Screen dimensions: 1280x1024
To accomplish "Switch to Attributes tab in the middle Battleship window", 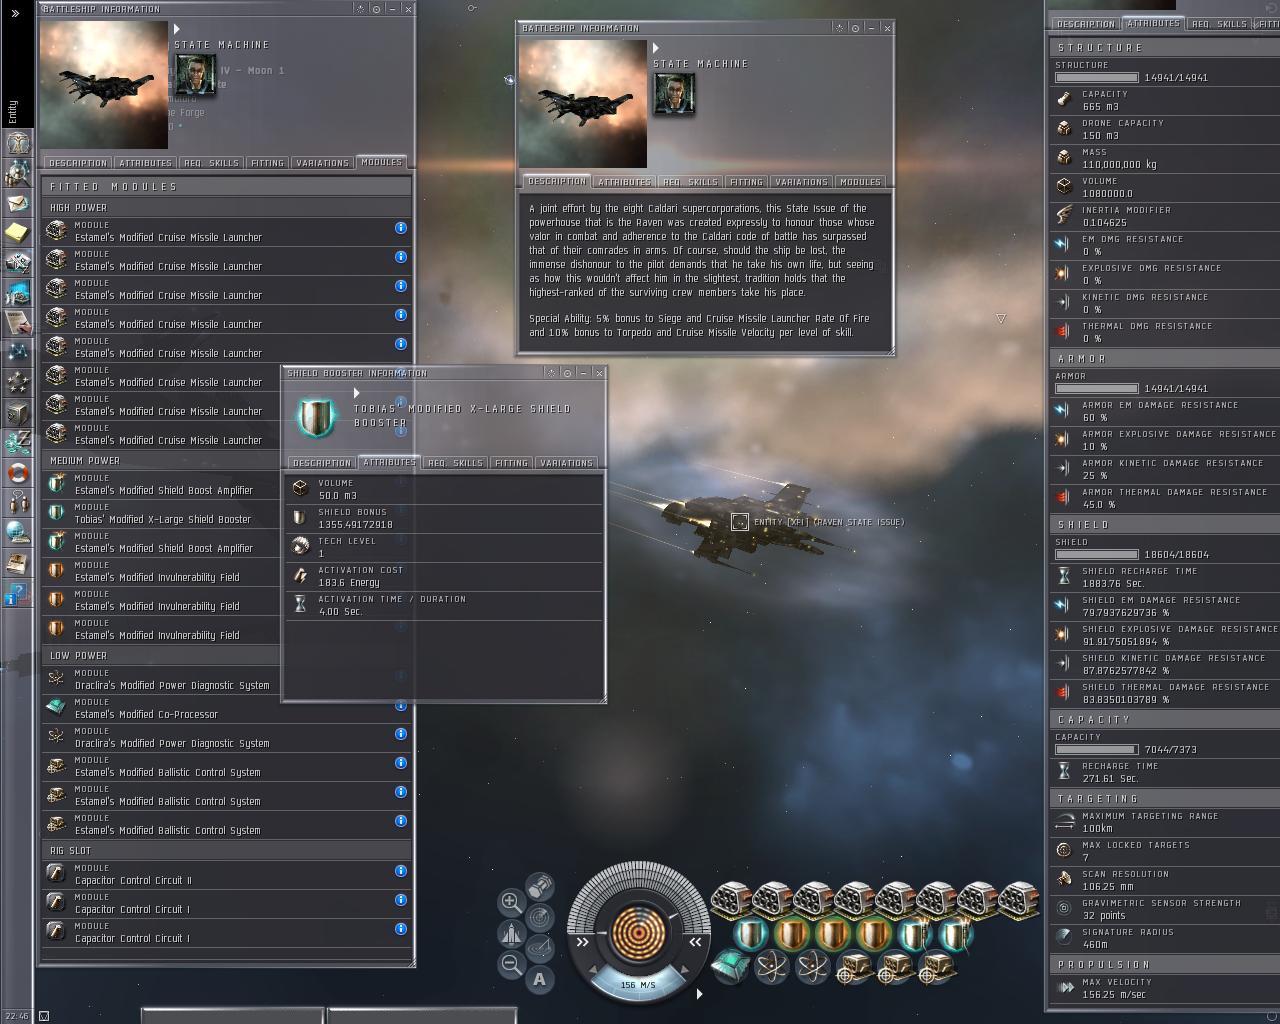I will pos(624,182).
